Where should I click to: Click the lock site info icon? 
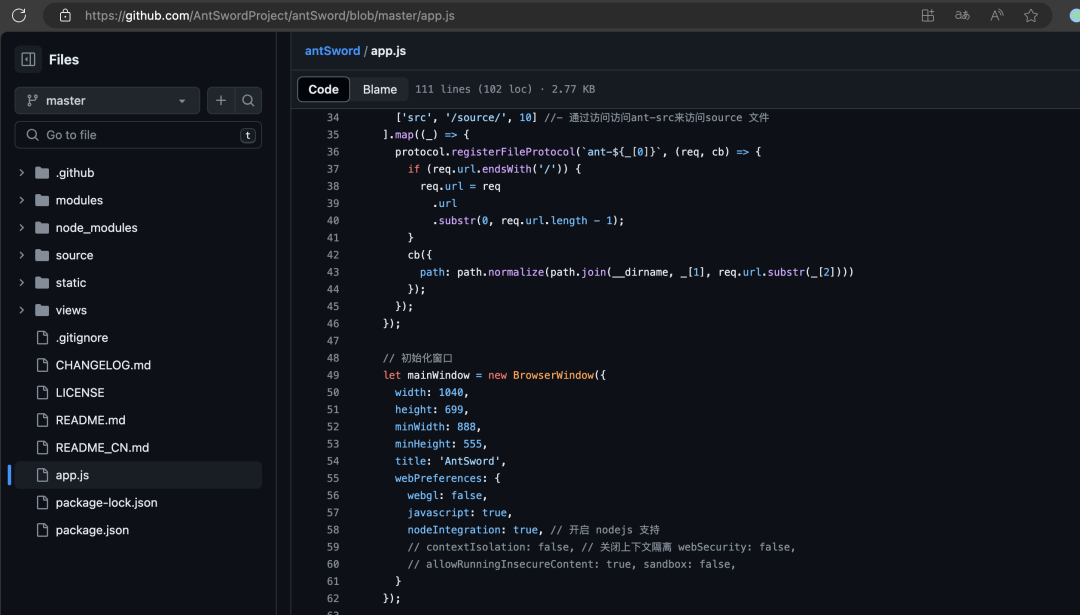coord(65,15)
